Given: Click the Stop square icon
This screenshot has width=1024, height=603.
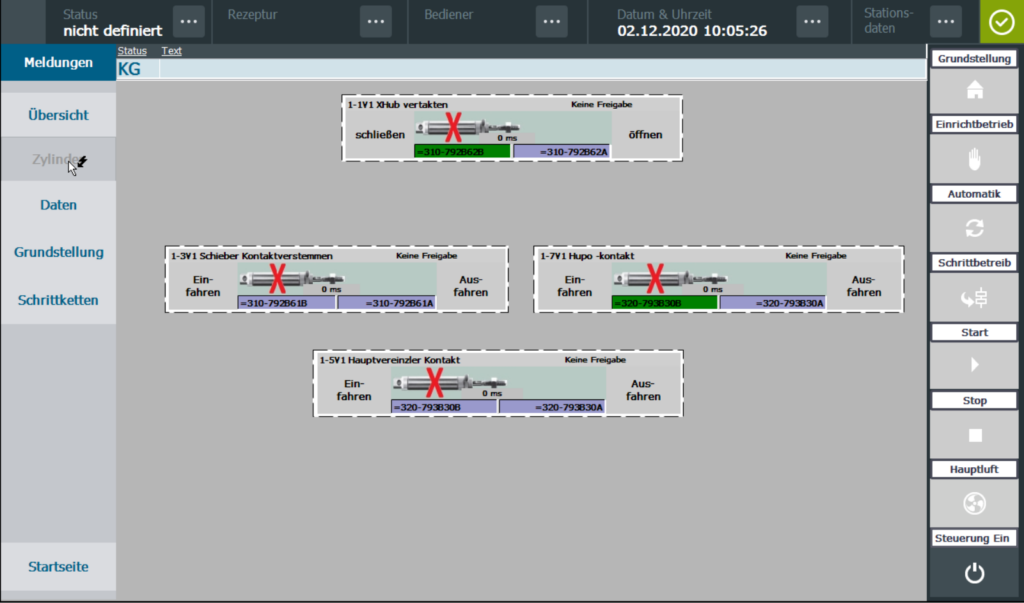Looking at the screenshot, I should (x=974, y=434).
